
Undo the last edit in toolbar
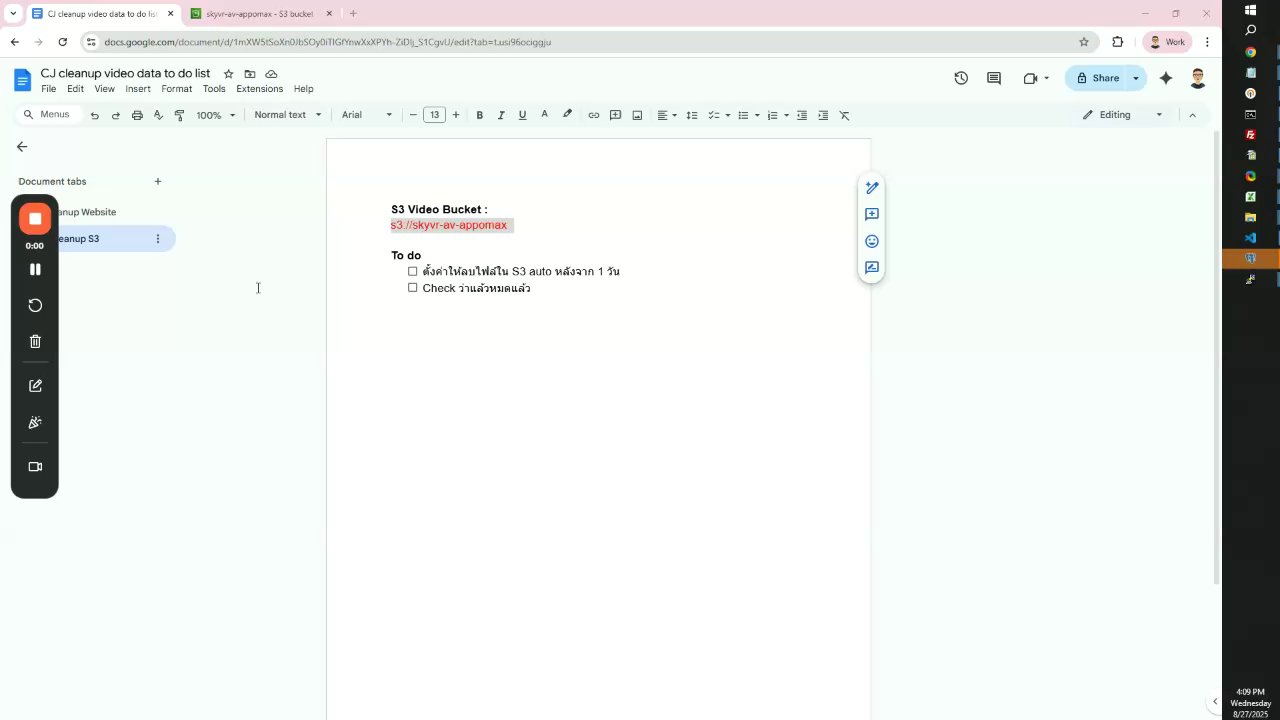[94, 115]
